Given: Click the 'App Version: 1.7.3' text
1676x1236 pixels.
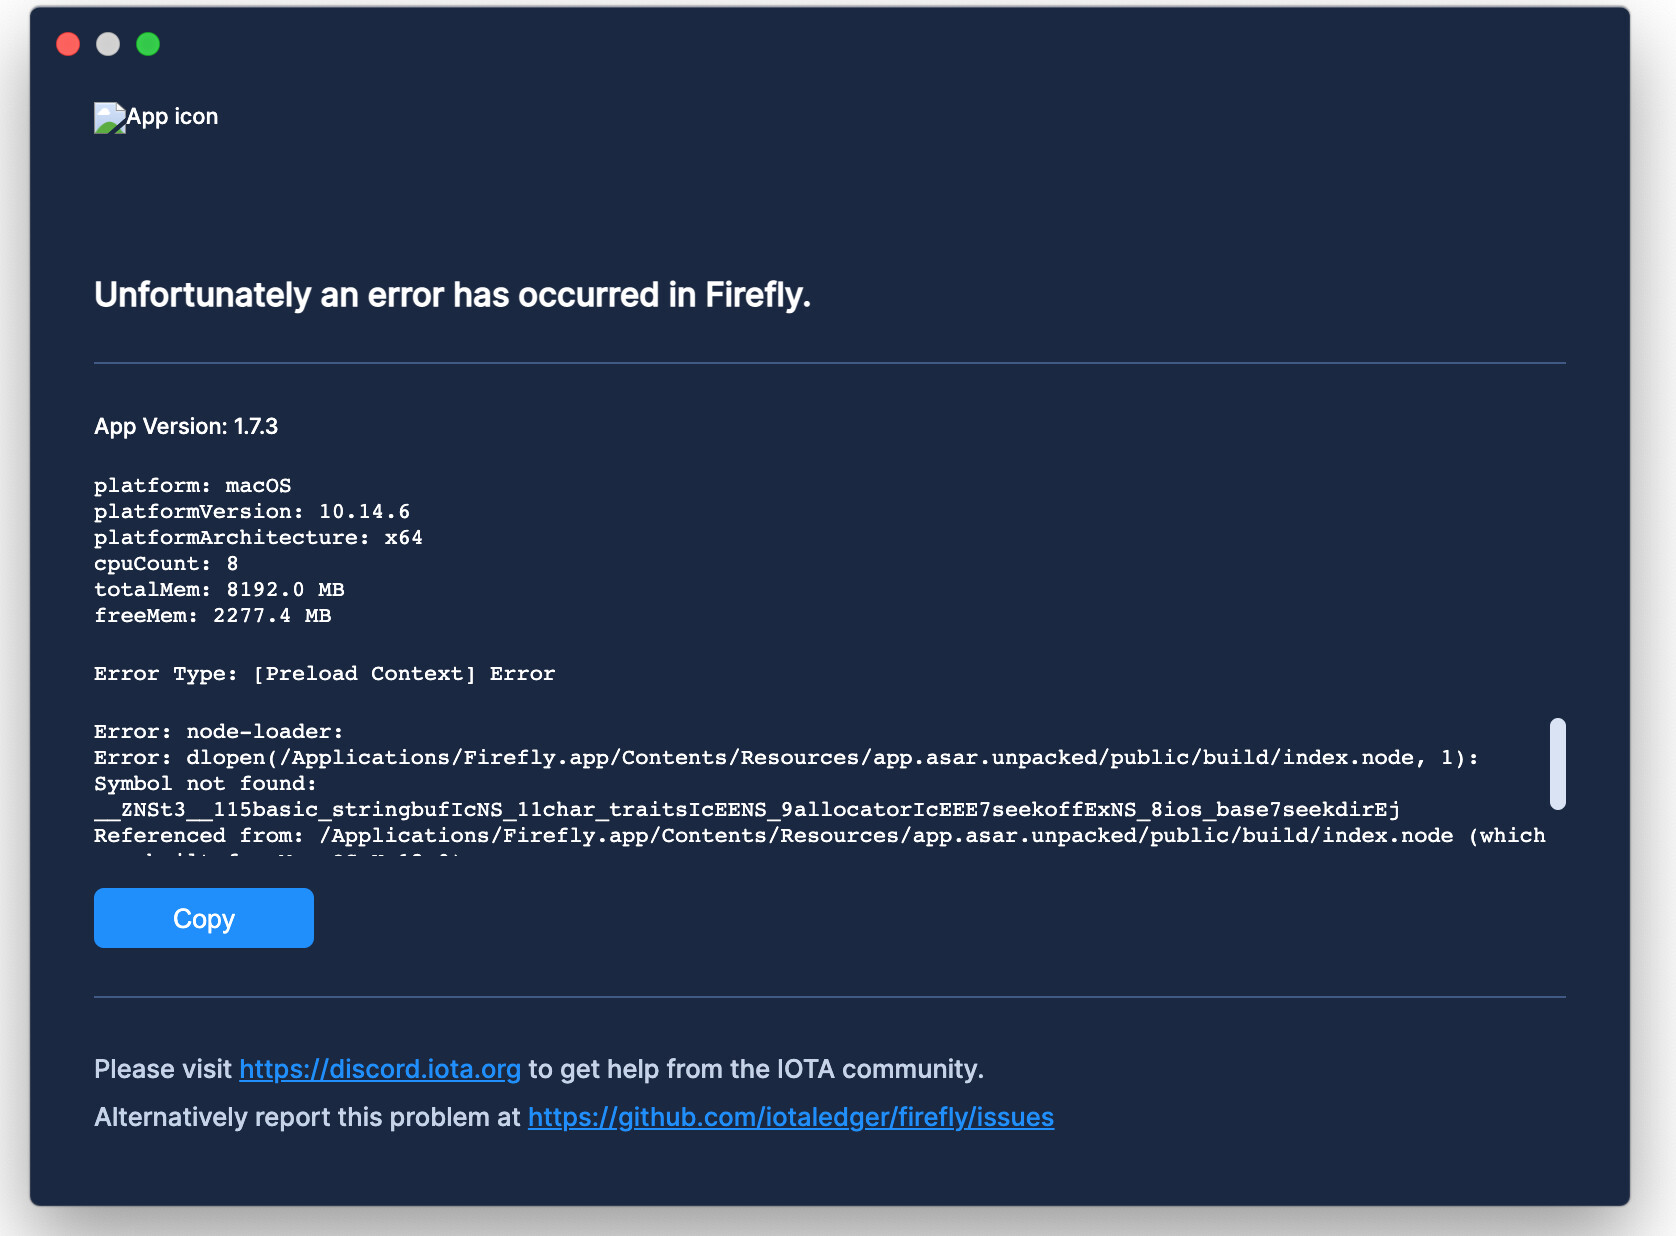Looking at the screenshot, I should pyautogui.click(x=186, y=427).
